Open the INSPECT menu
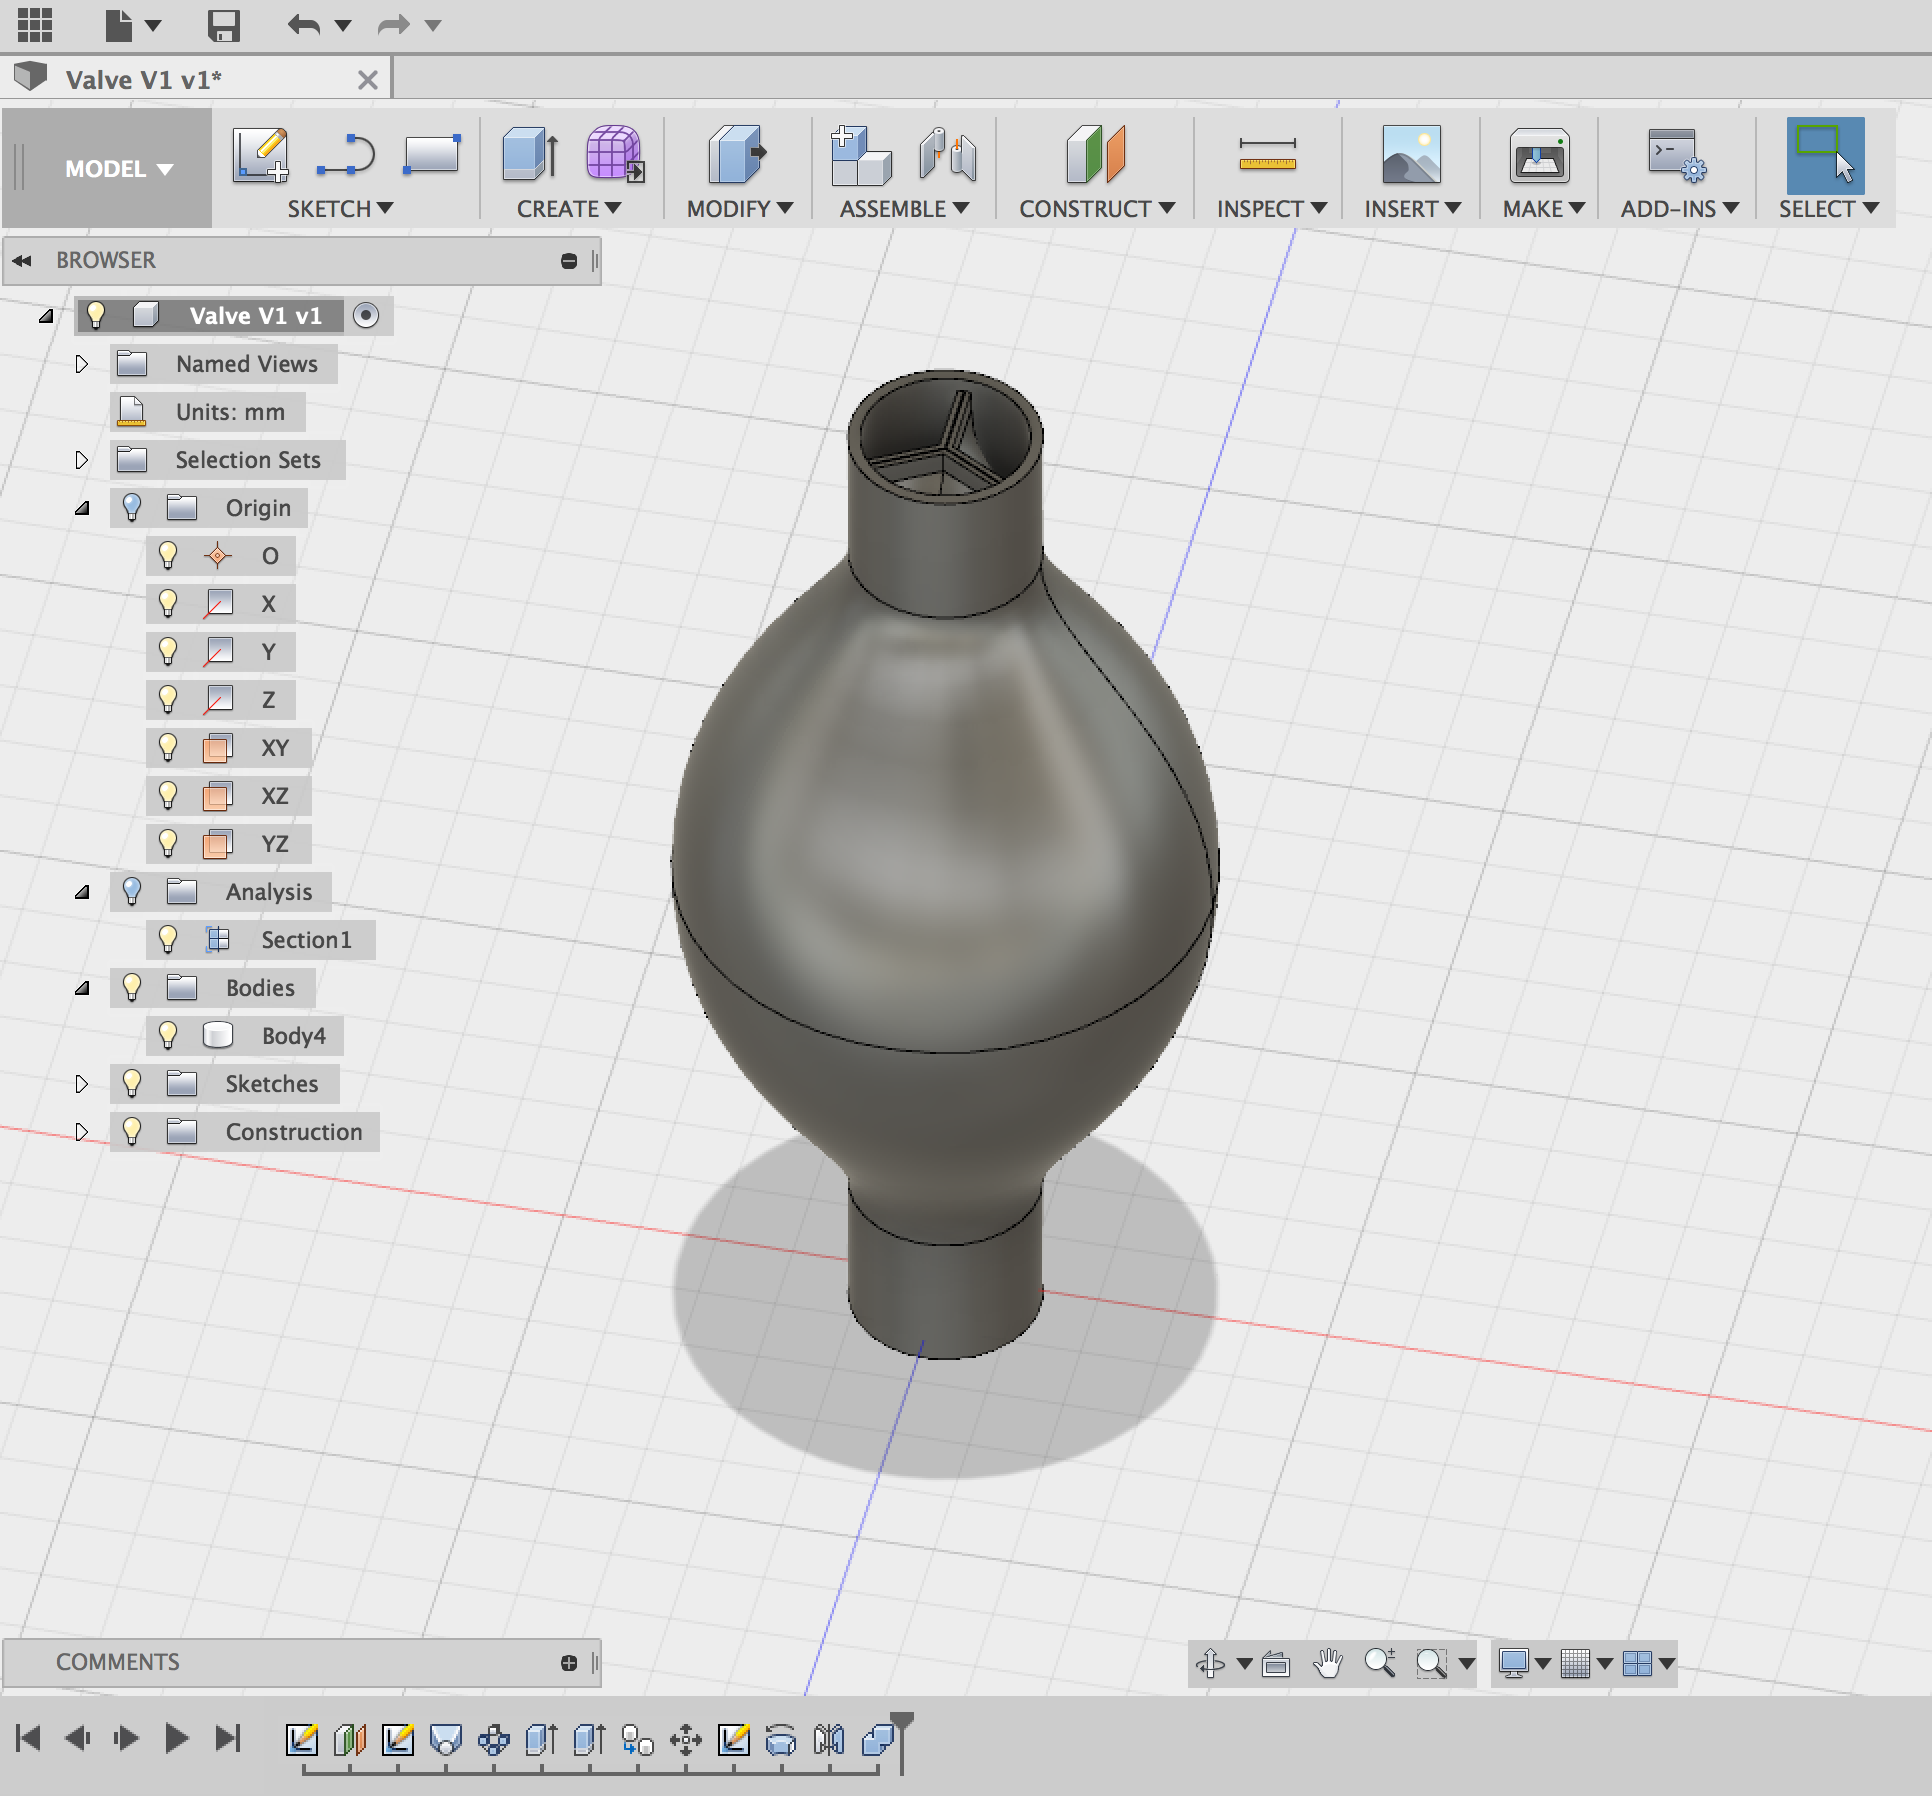1932x1796 pixels. tap(1271, 209)
